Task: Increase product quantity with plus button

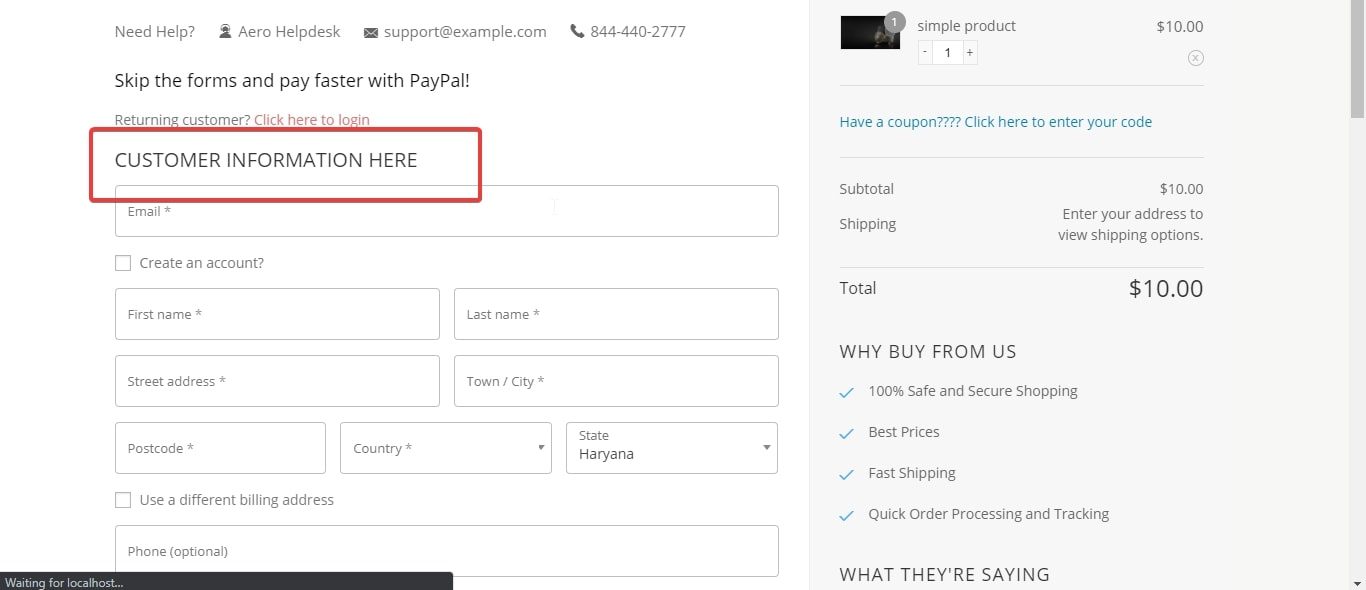Action: [970, 52]
